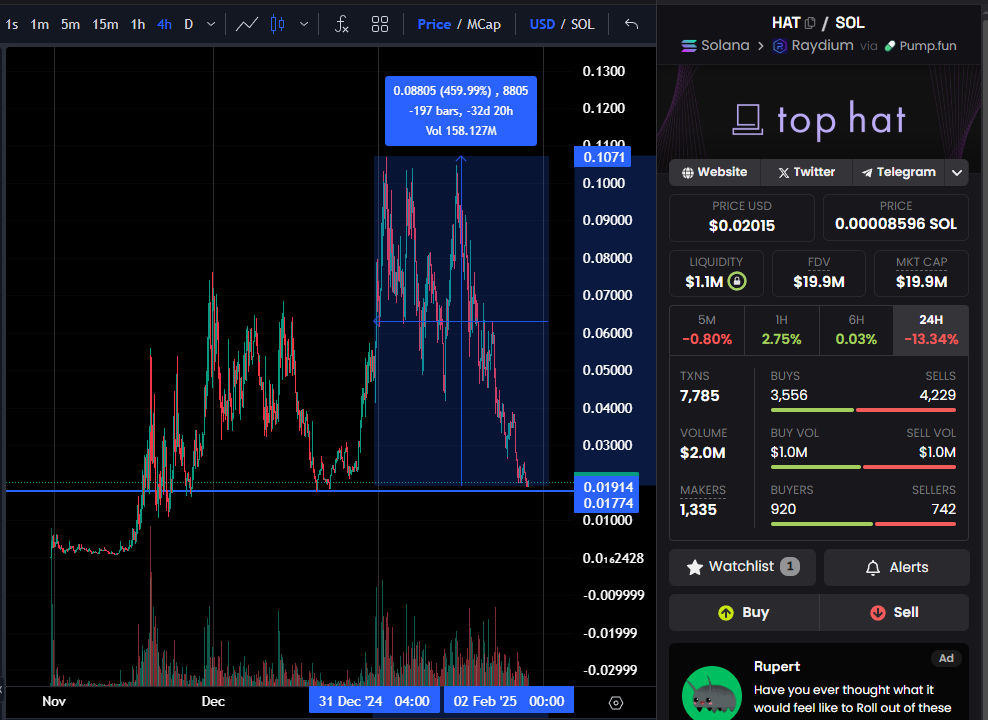Click the liquidity lock icon
This screenshot has width=988, height=720.
[x=737, y=281]
